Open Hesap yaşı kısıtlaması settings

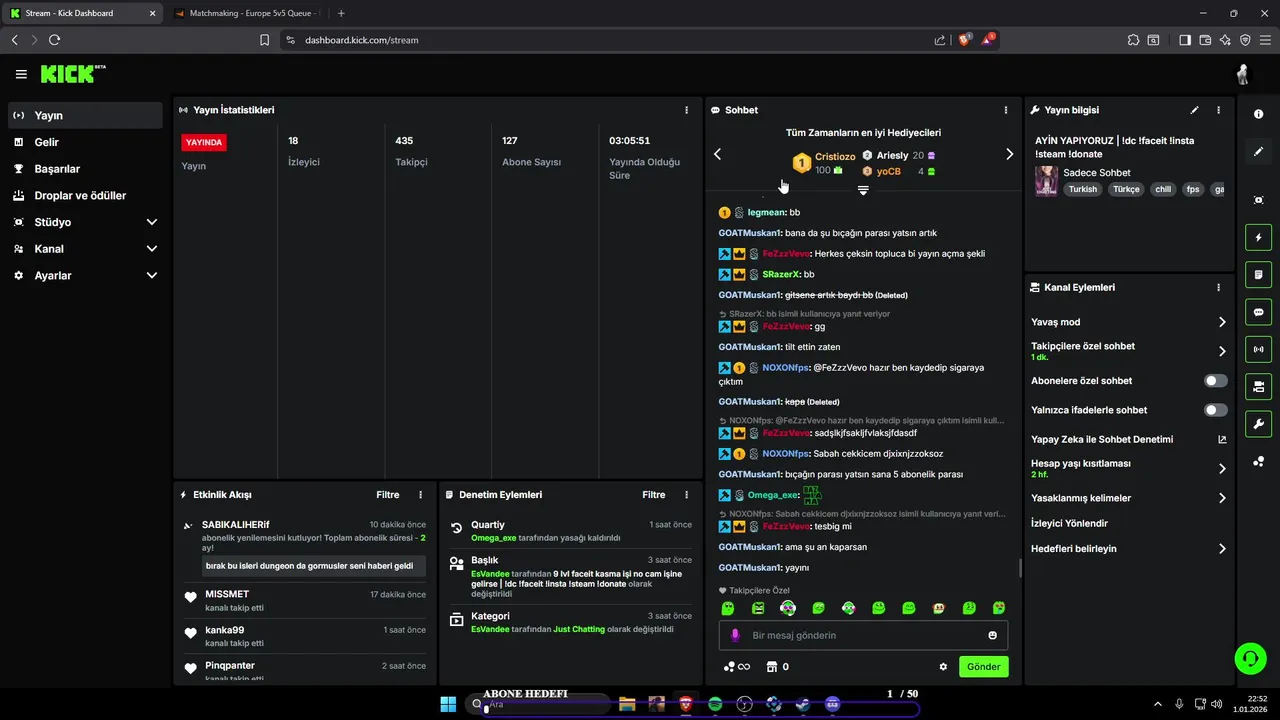pyautogui.click(x=1129, y=468)
